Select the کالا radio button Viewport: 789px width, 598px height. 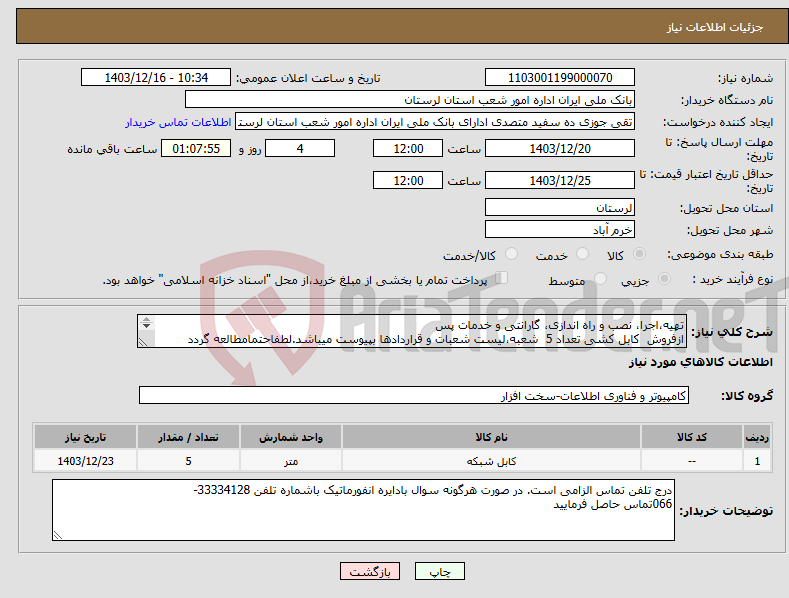(639, 254)
